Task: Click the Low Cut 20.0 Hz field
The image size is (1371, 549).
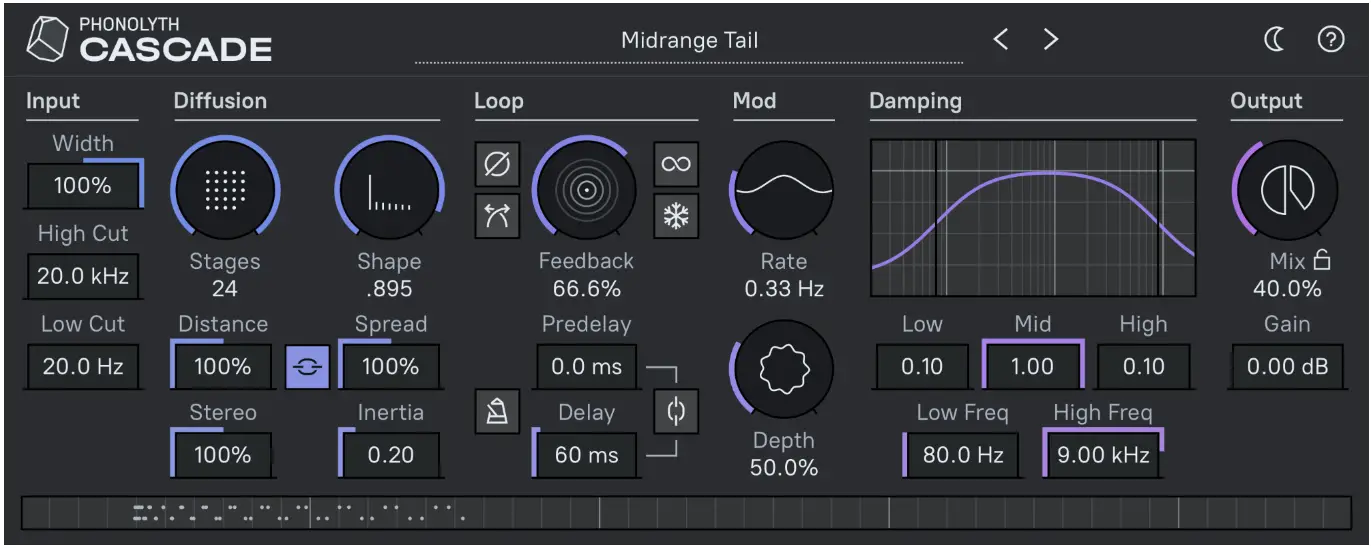Action: [x=83, y=366]
